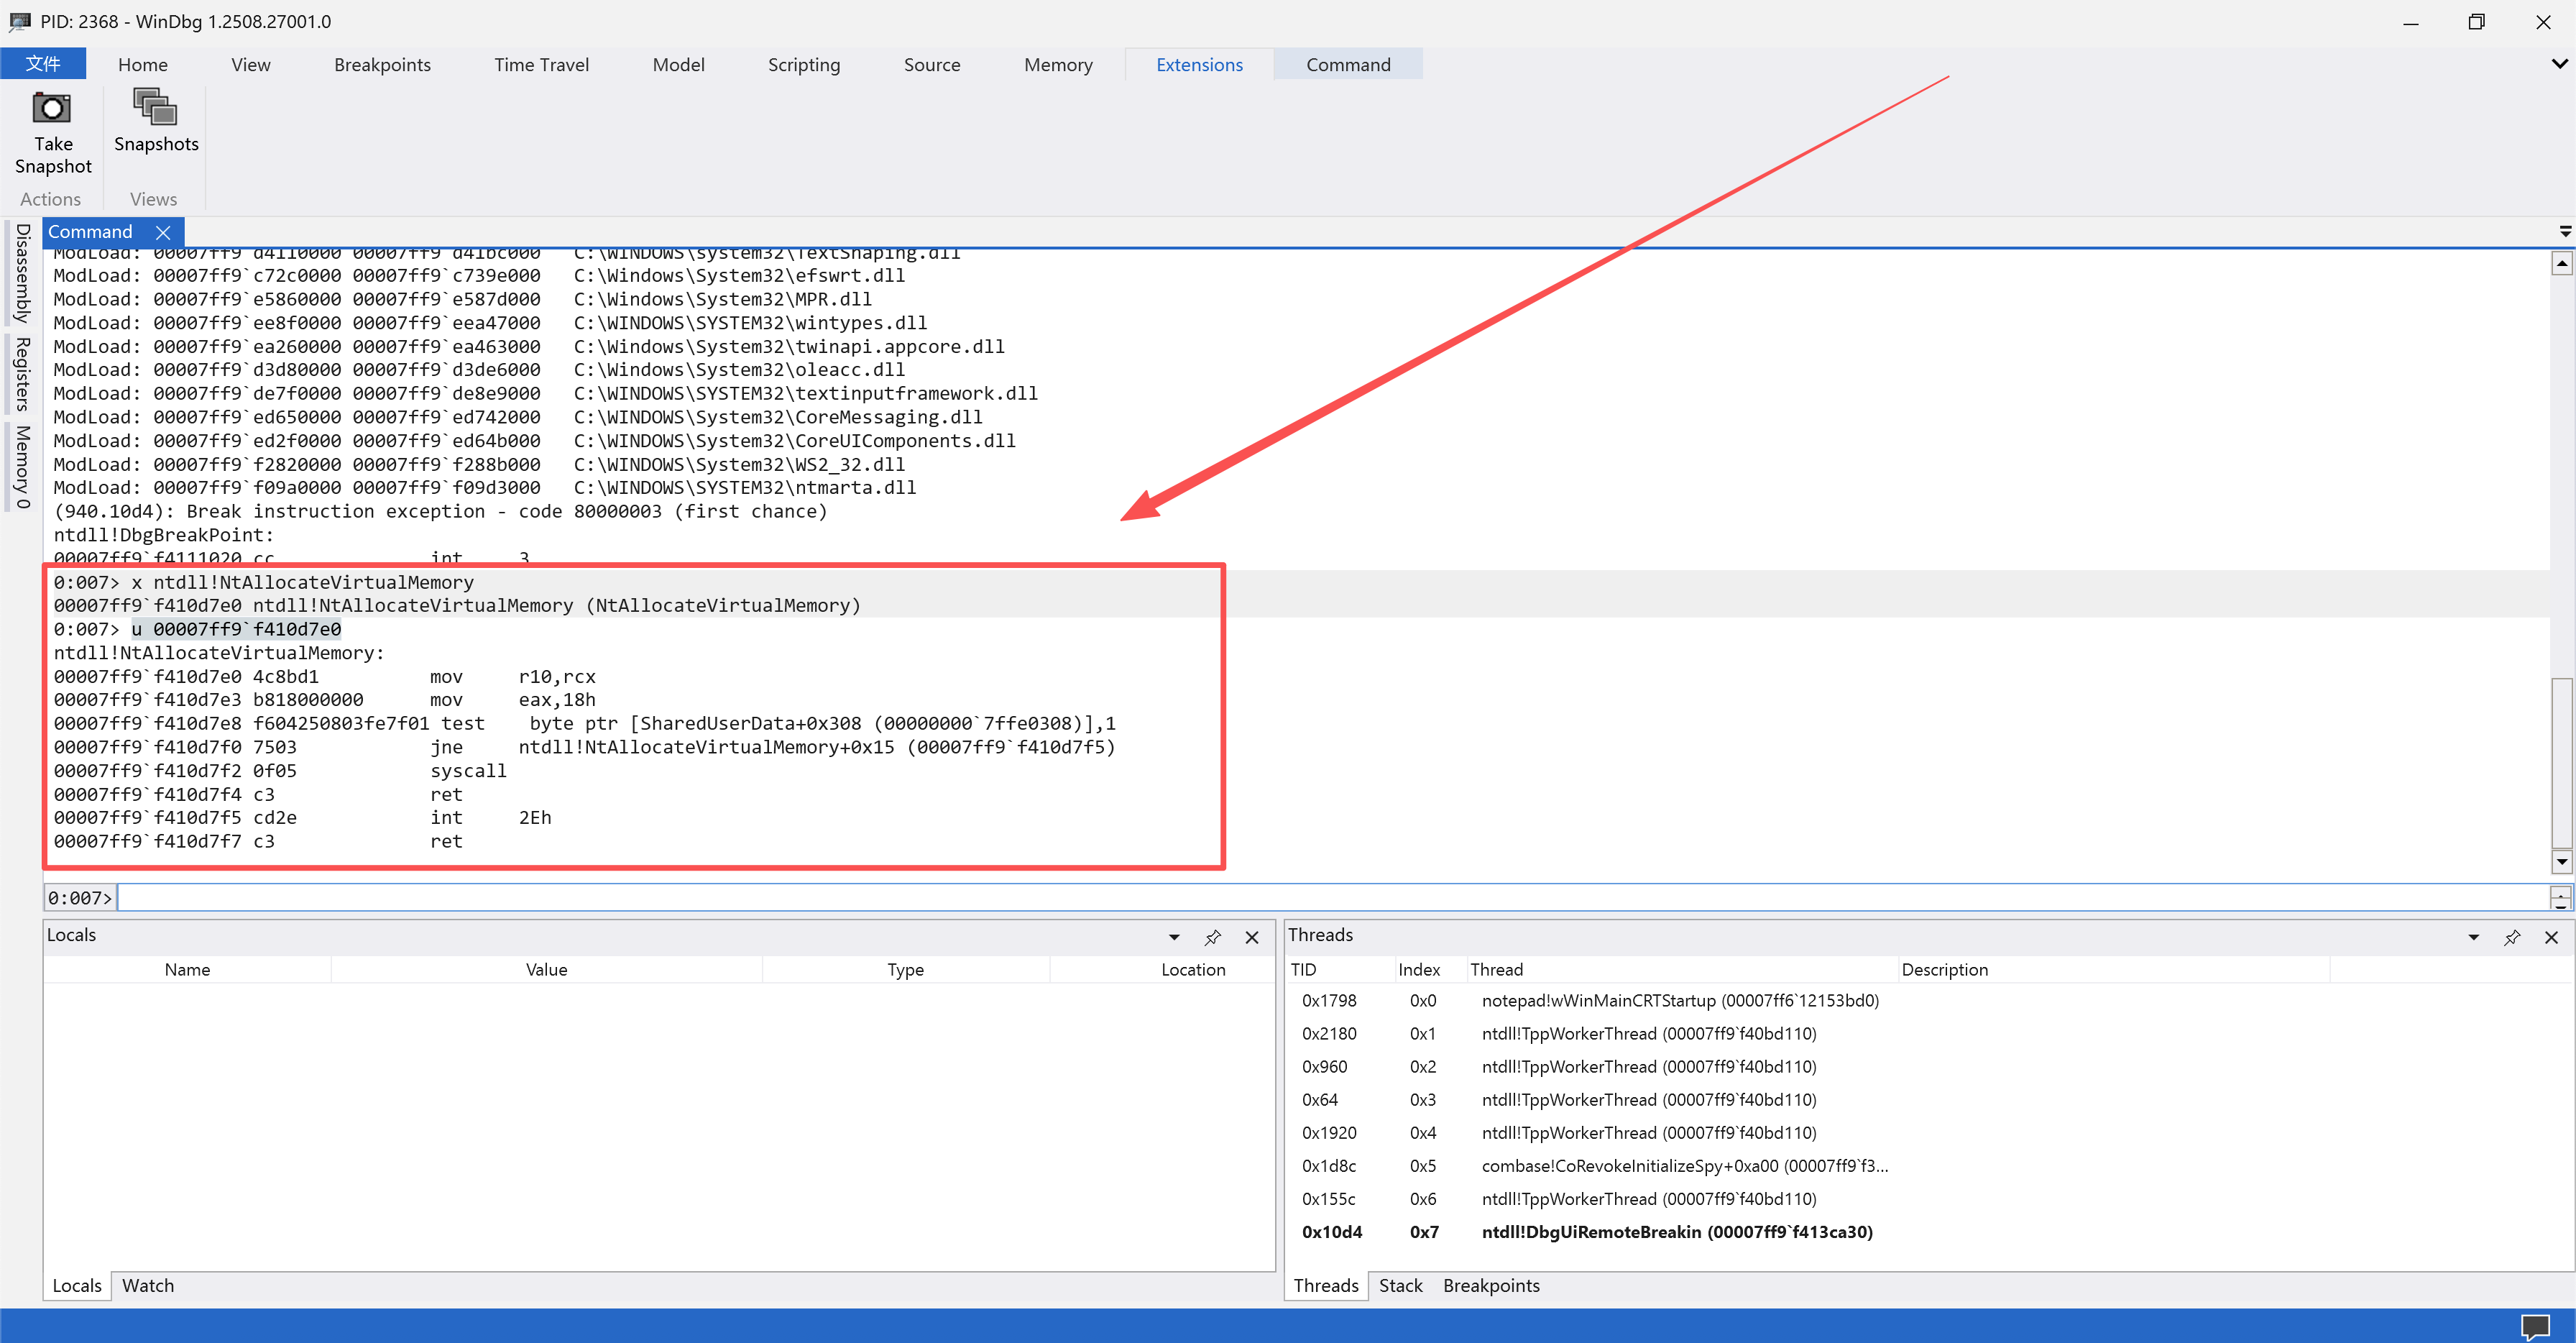Switch to the Watch tab
Screen dimensions: 2576x1343
point(148,1285)
